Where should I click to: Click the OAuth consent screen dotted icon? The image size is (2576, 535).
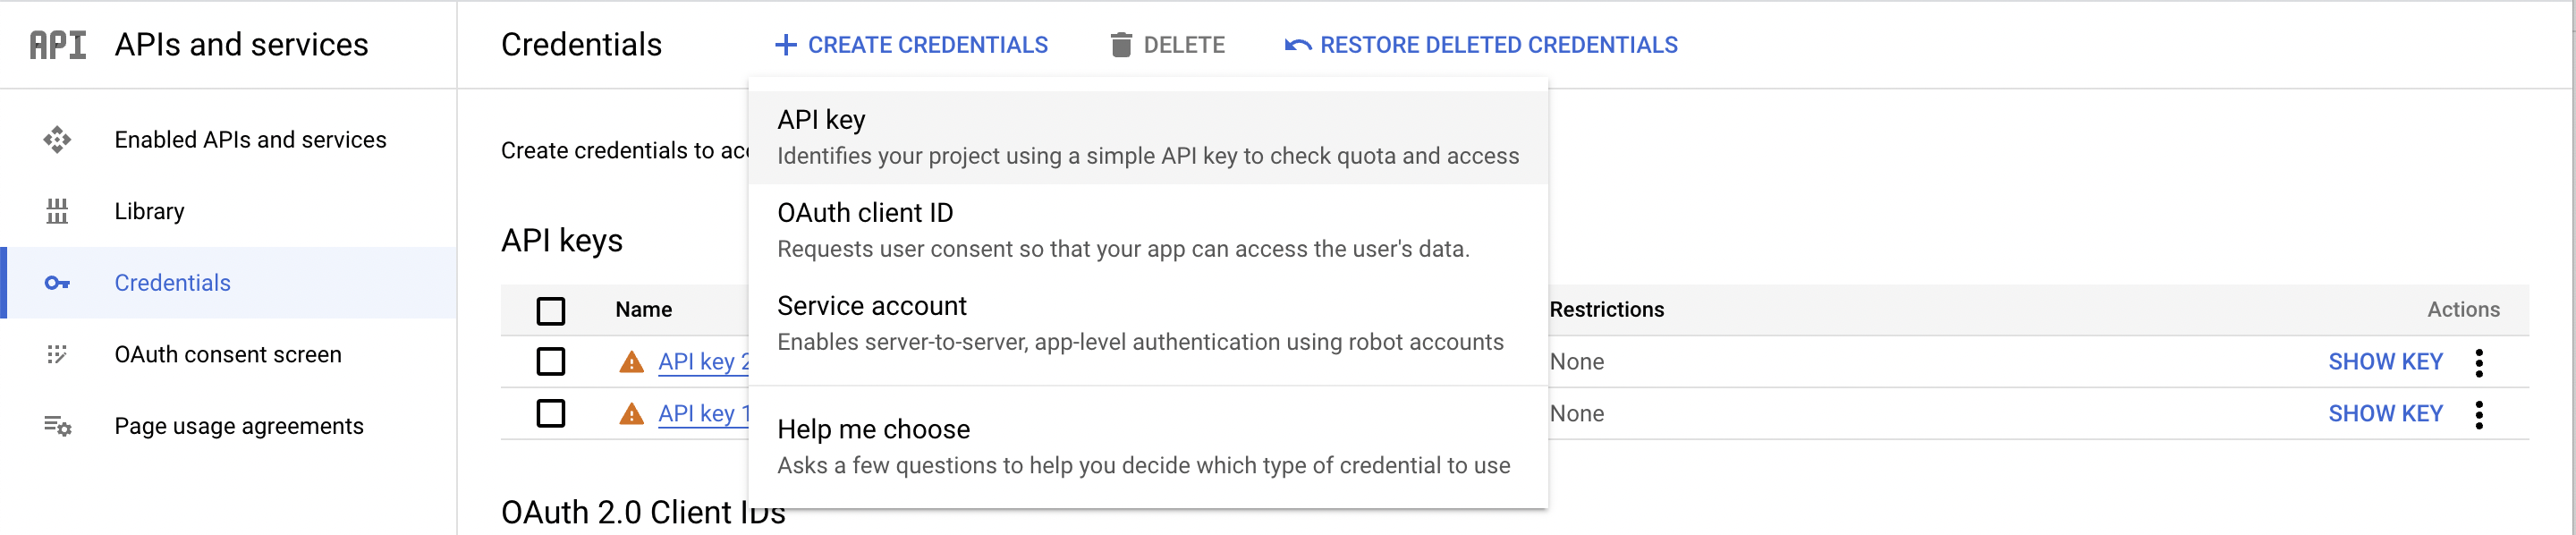[x=58, y=354]
